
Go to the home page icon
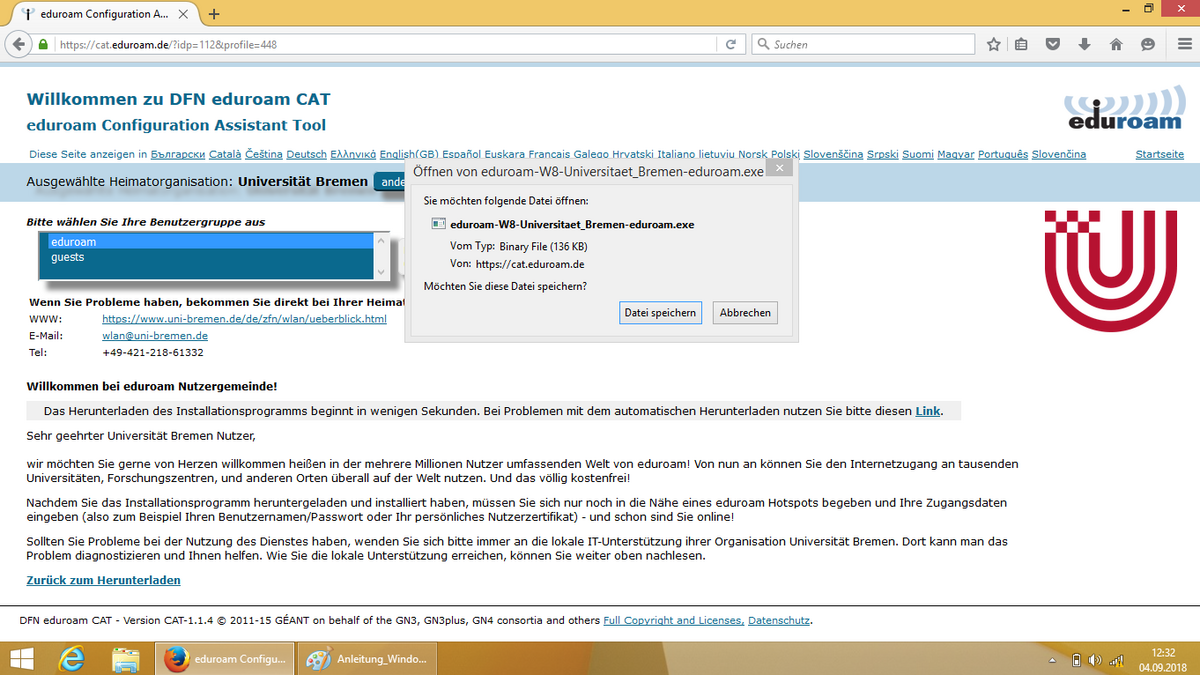(x=1116, y=45)
